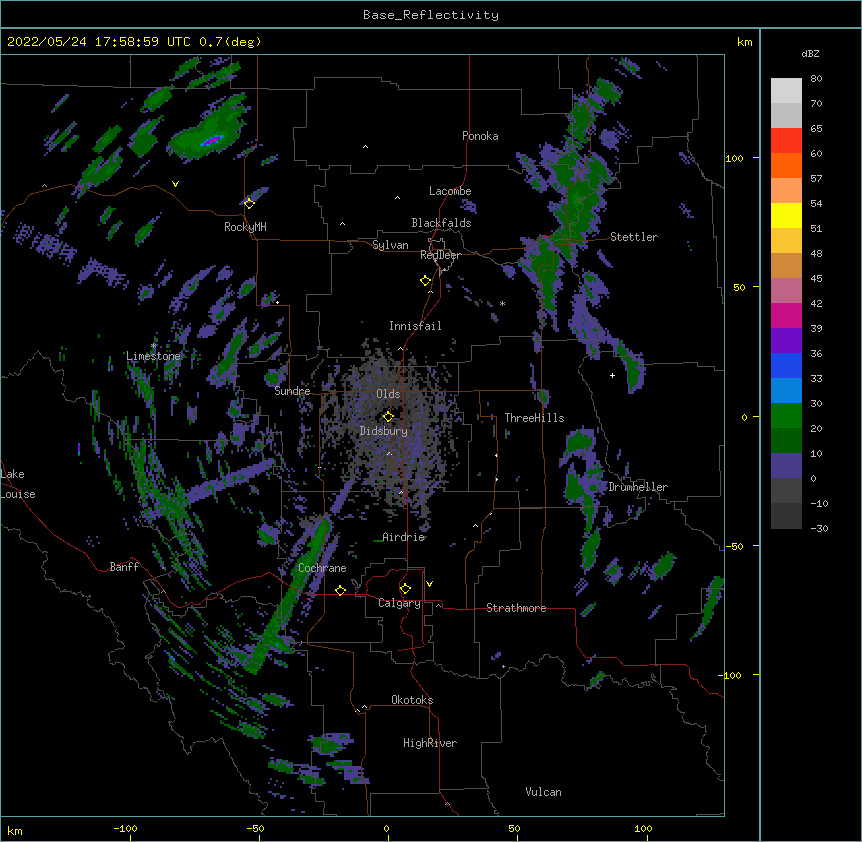Image resolution: width=862 pixels, height=842 pixels.
Task: Click the yellow station marker at Olds
Action: point(388,417)
